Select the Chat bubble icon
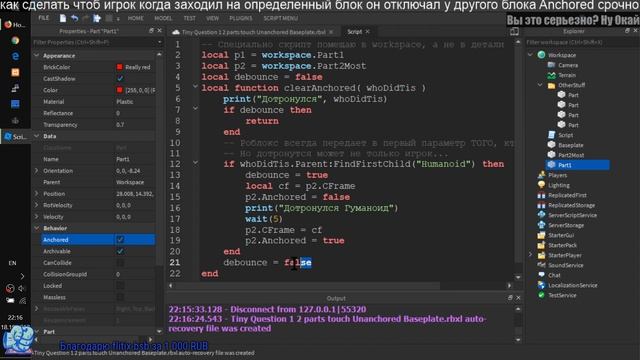 [x=542, y=275]
